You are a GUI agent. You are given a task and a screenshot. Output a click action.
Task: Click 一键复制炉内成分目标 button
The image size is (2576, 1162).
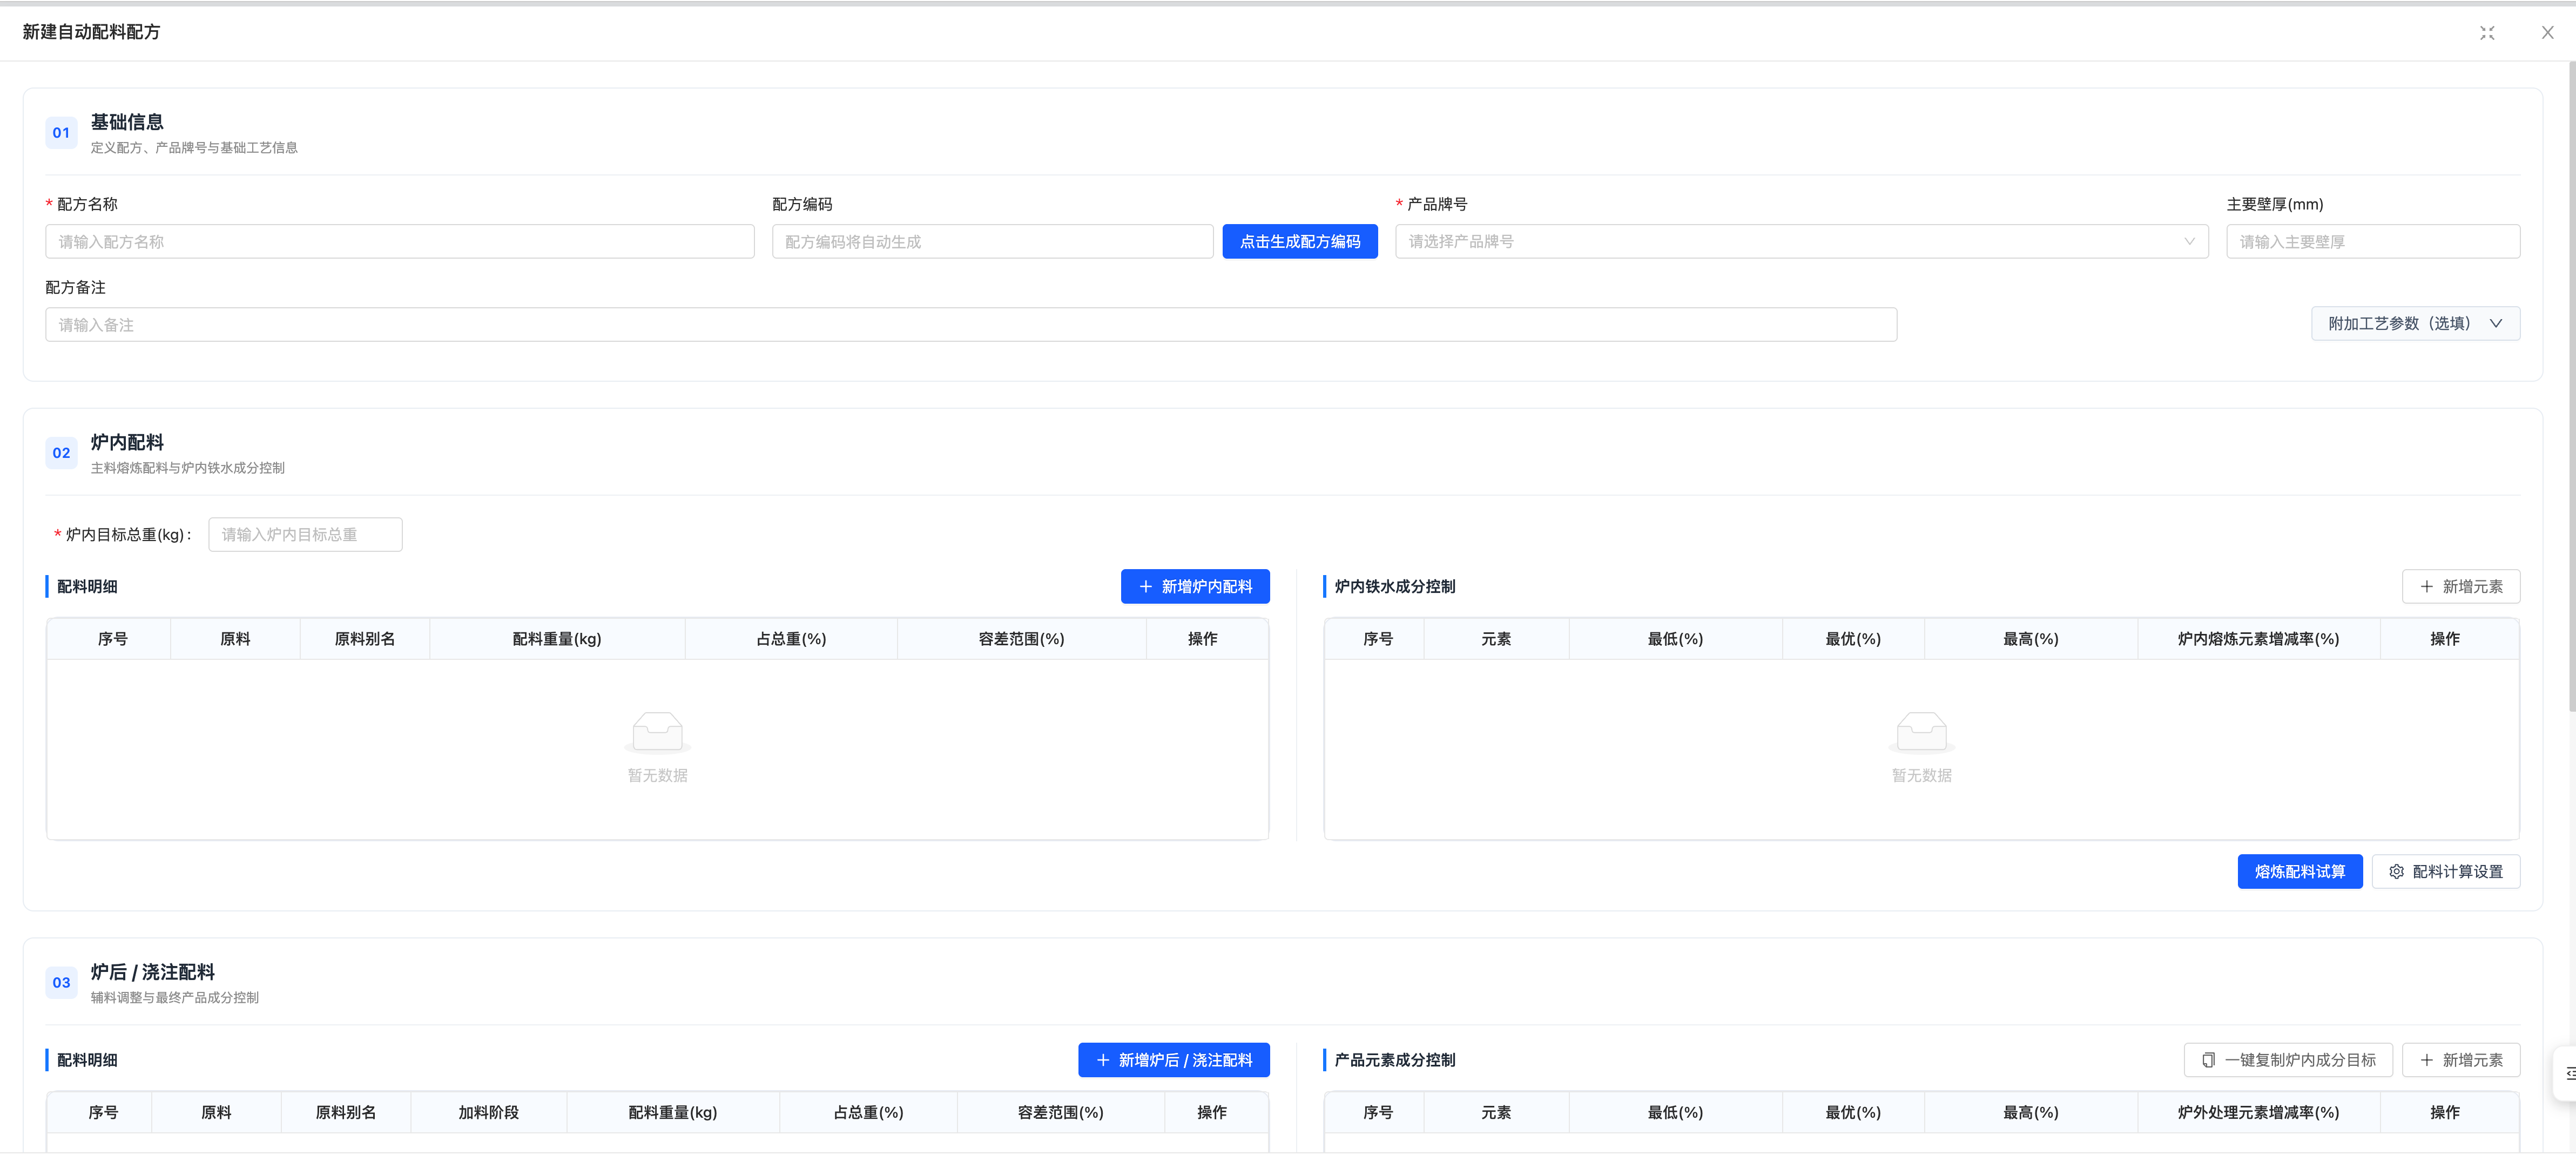[2287, 1059]
